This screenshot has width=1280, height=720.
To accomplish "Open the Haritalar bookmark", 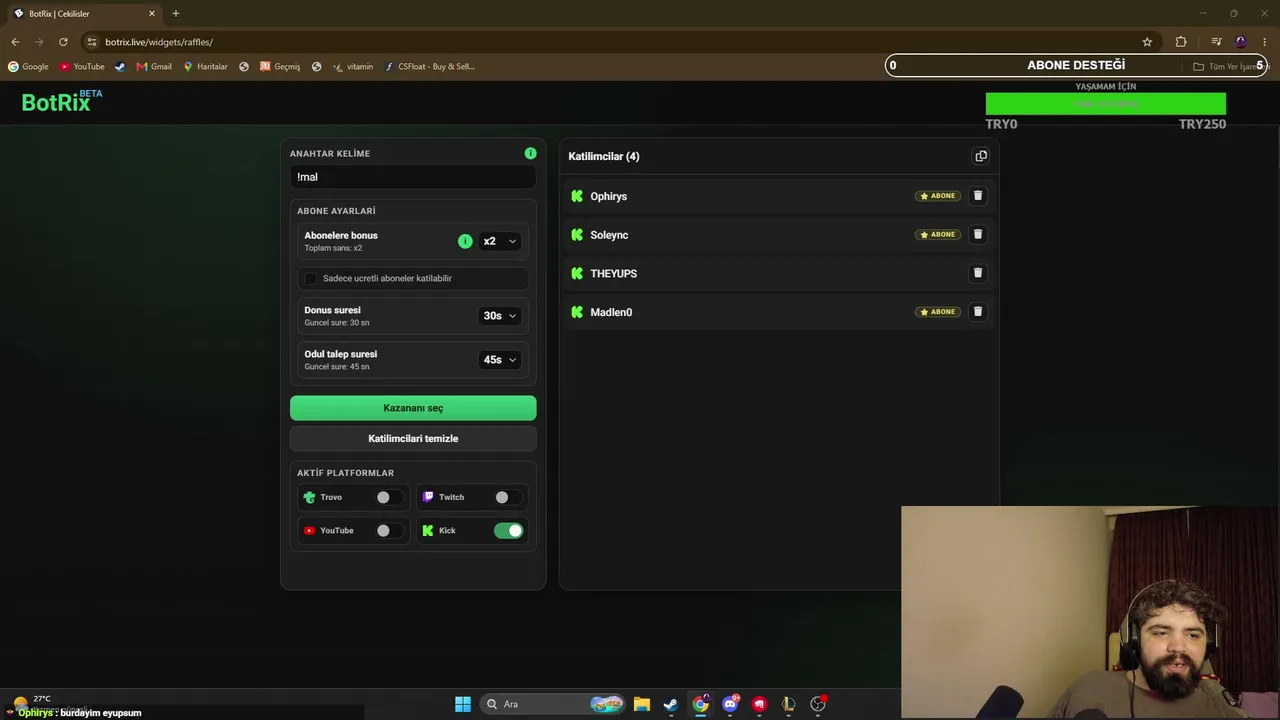I will pos(205,67).
